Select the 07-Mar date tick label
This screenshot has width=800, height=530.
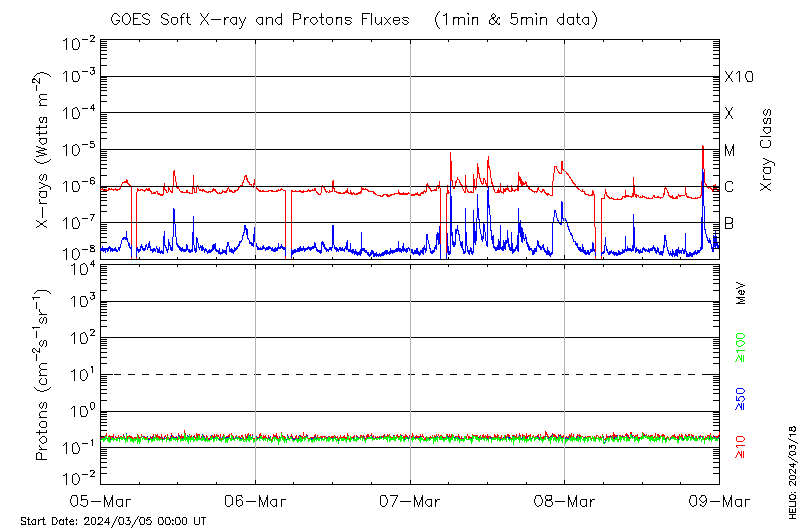pyautogui.click(x=410, y=499)
